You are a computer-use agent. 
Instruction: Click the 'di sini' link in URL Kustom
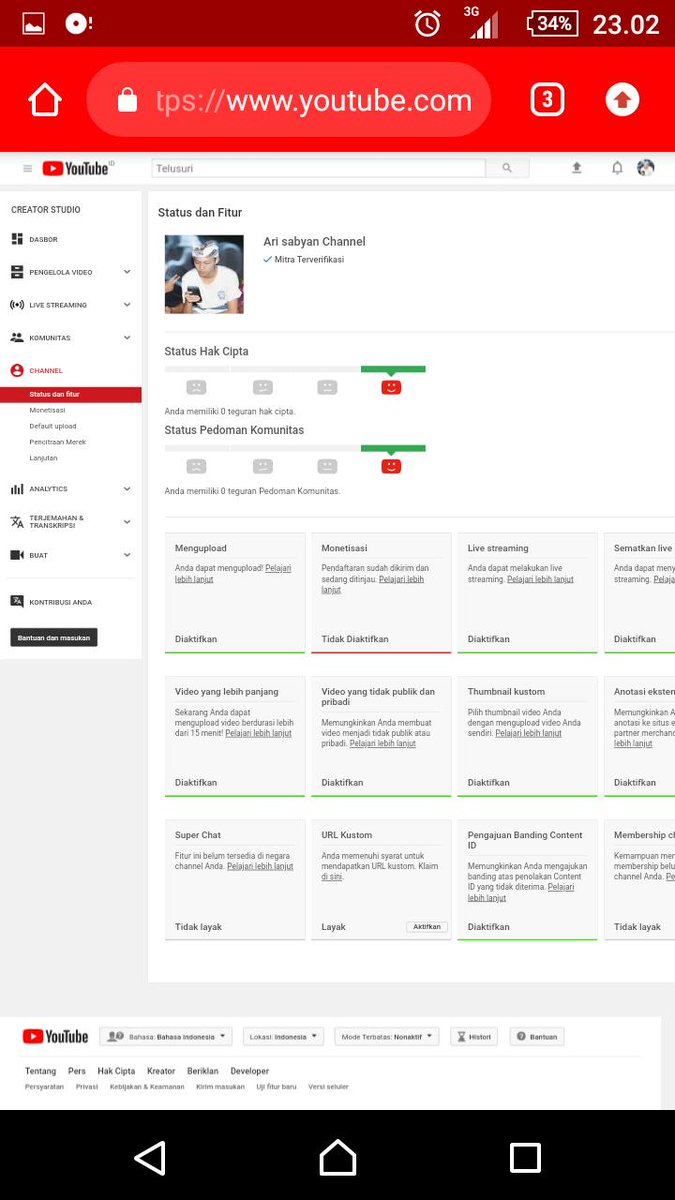331,877
